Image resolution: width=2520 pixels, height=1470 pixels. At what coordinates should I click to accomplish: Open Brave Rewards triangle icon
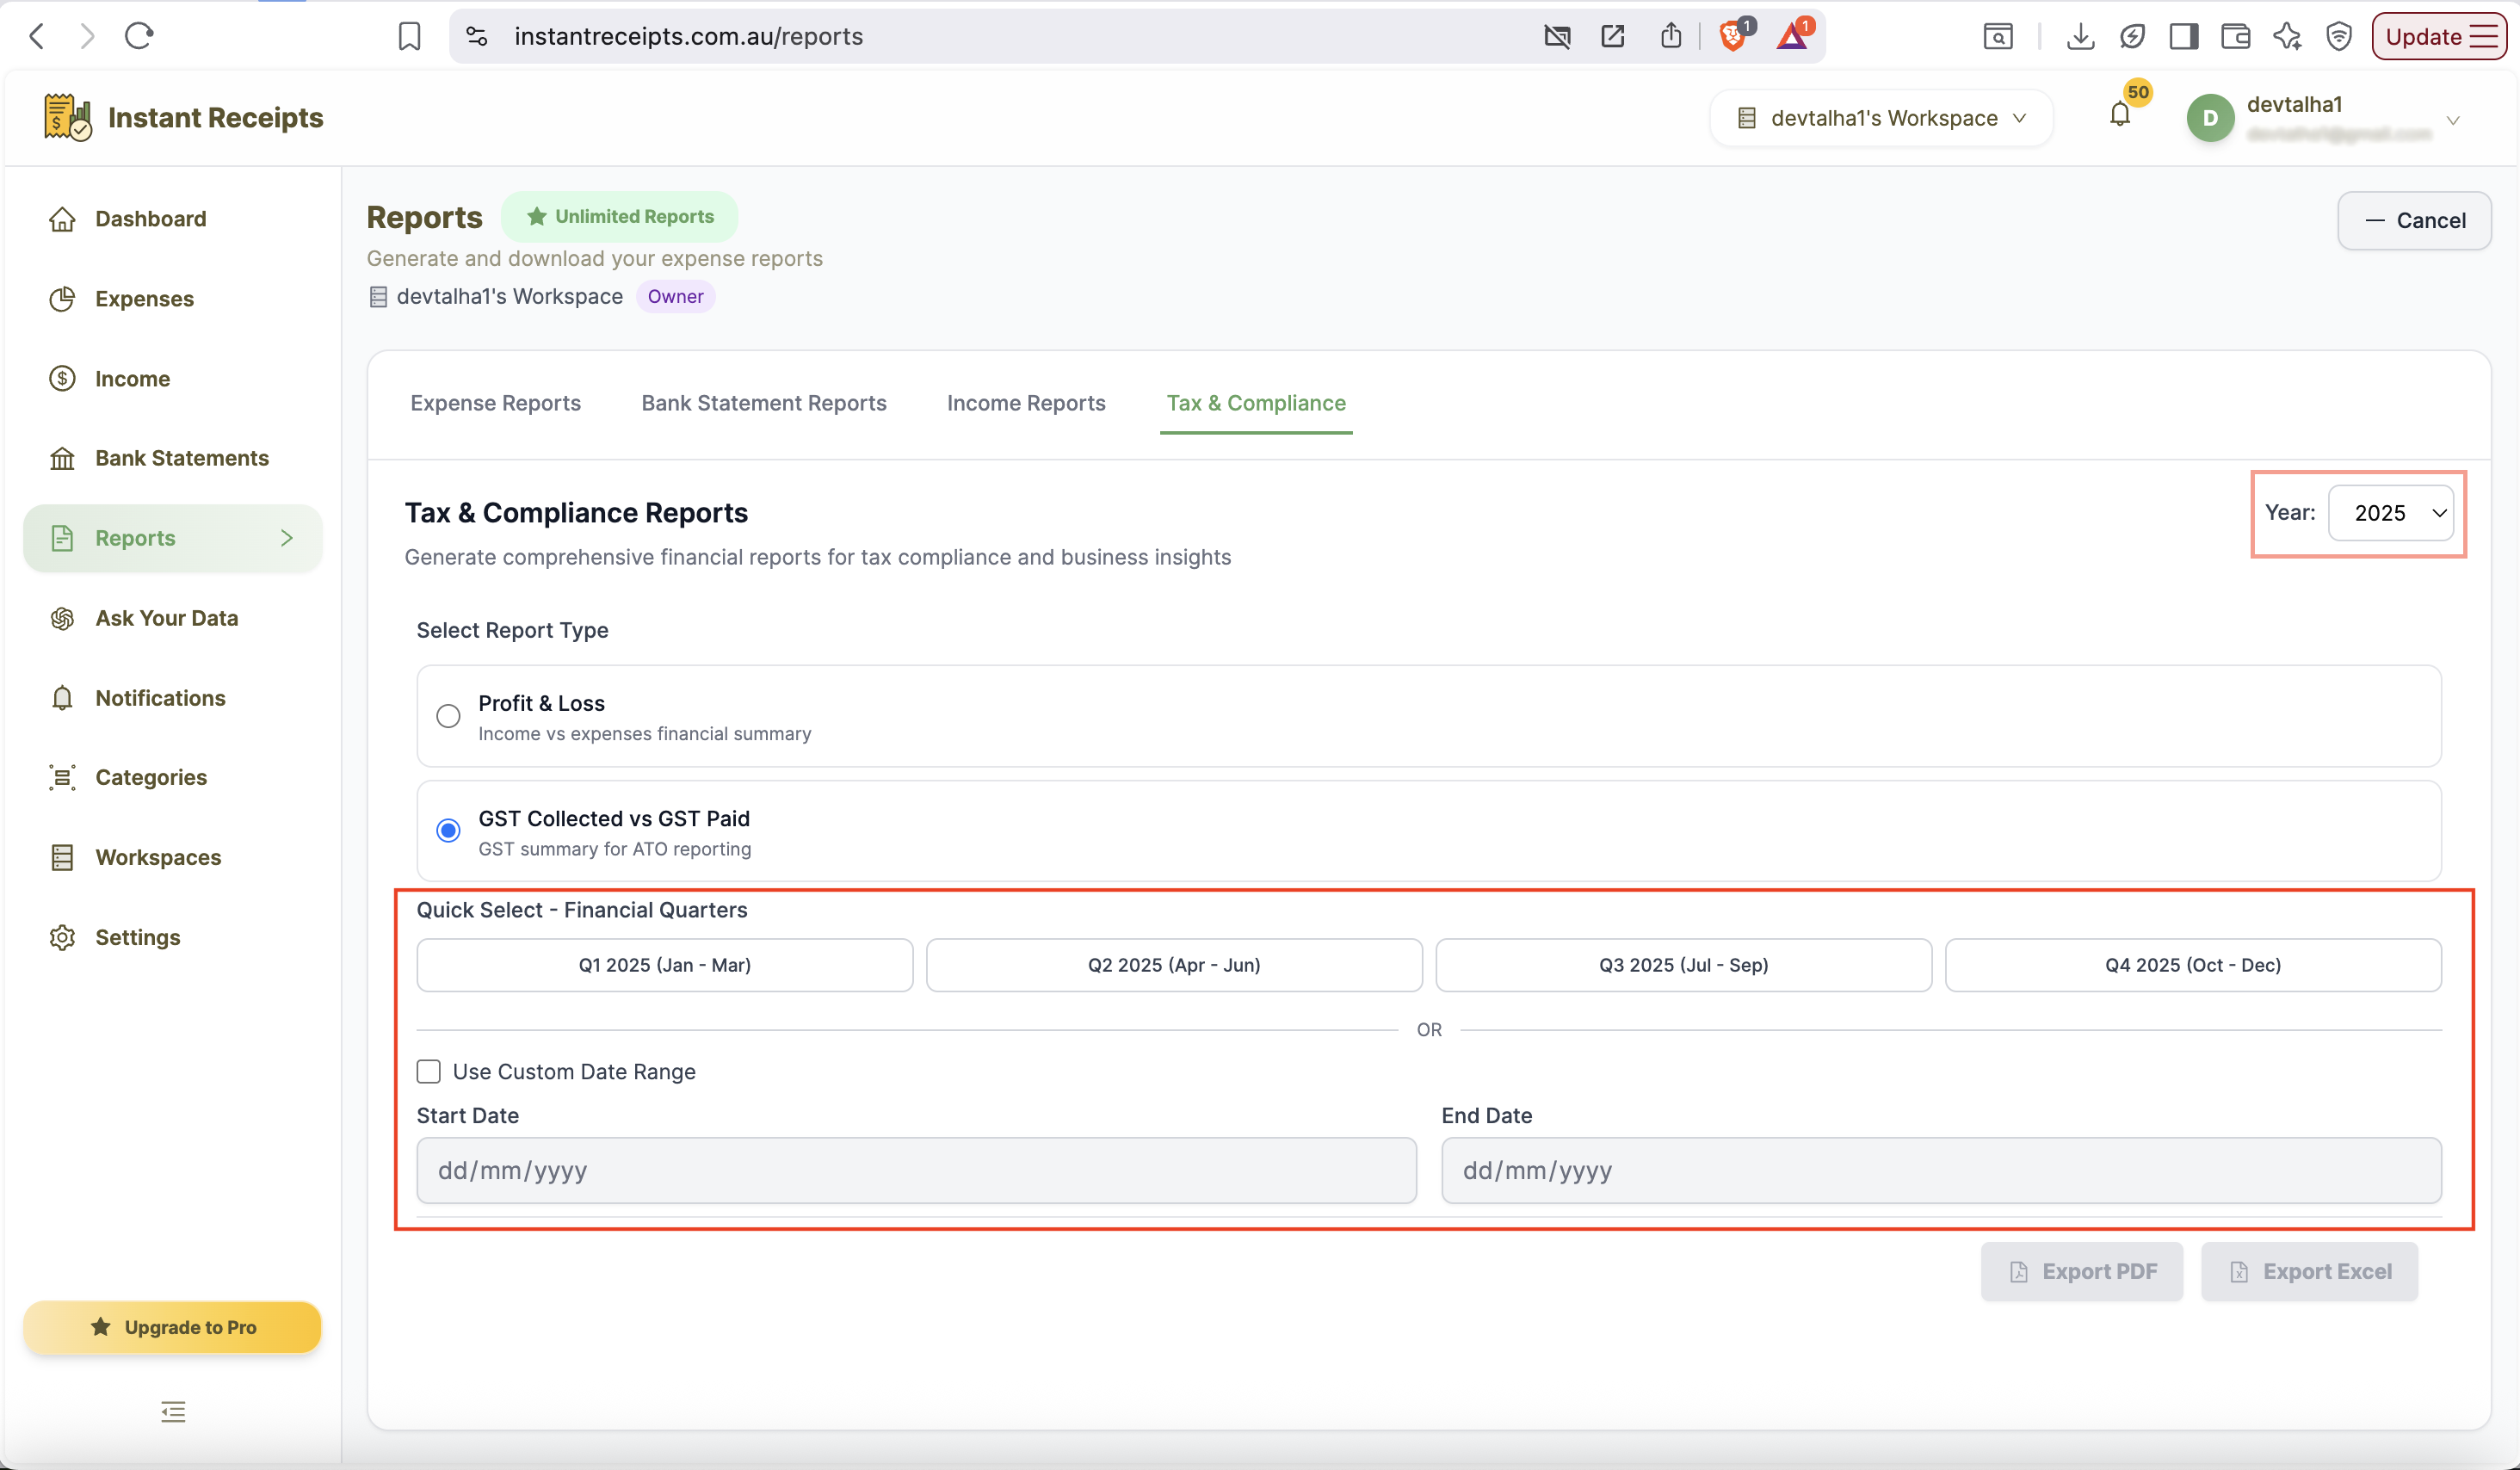tap(1794, 35)
